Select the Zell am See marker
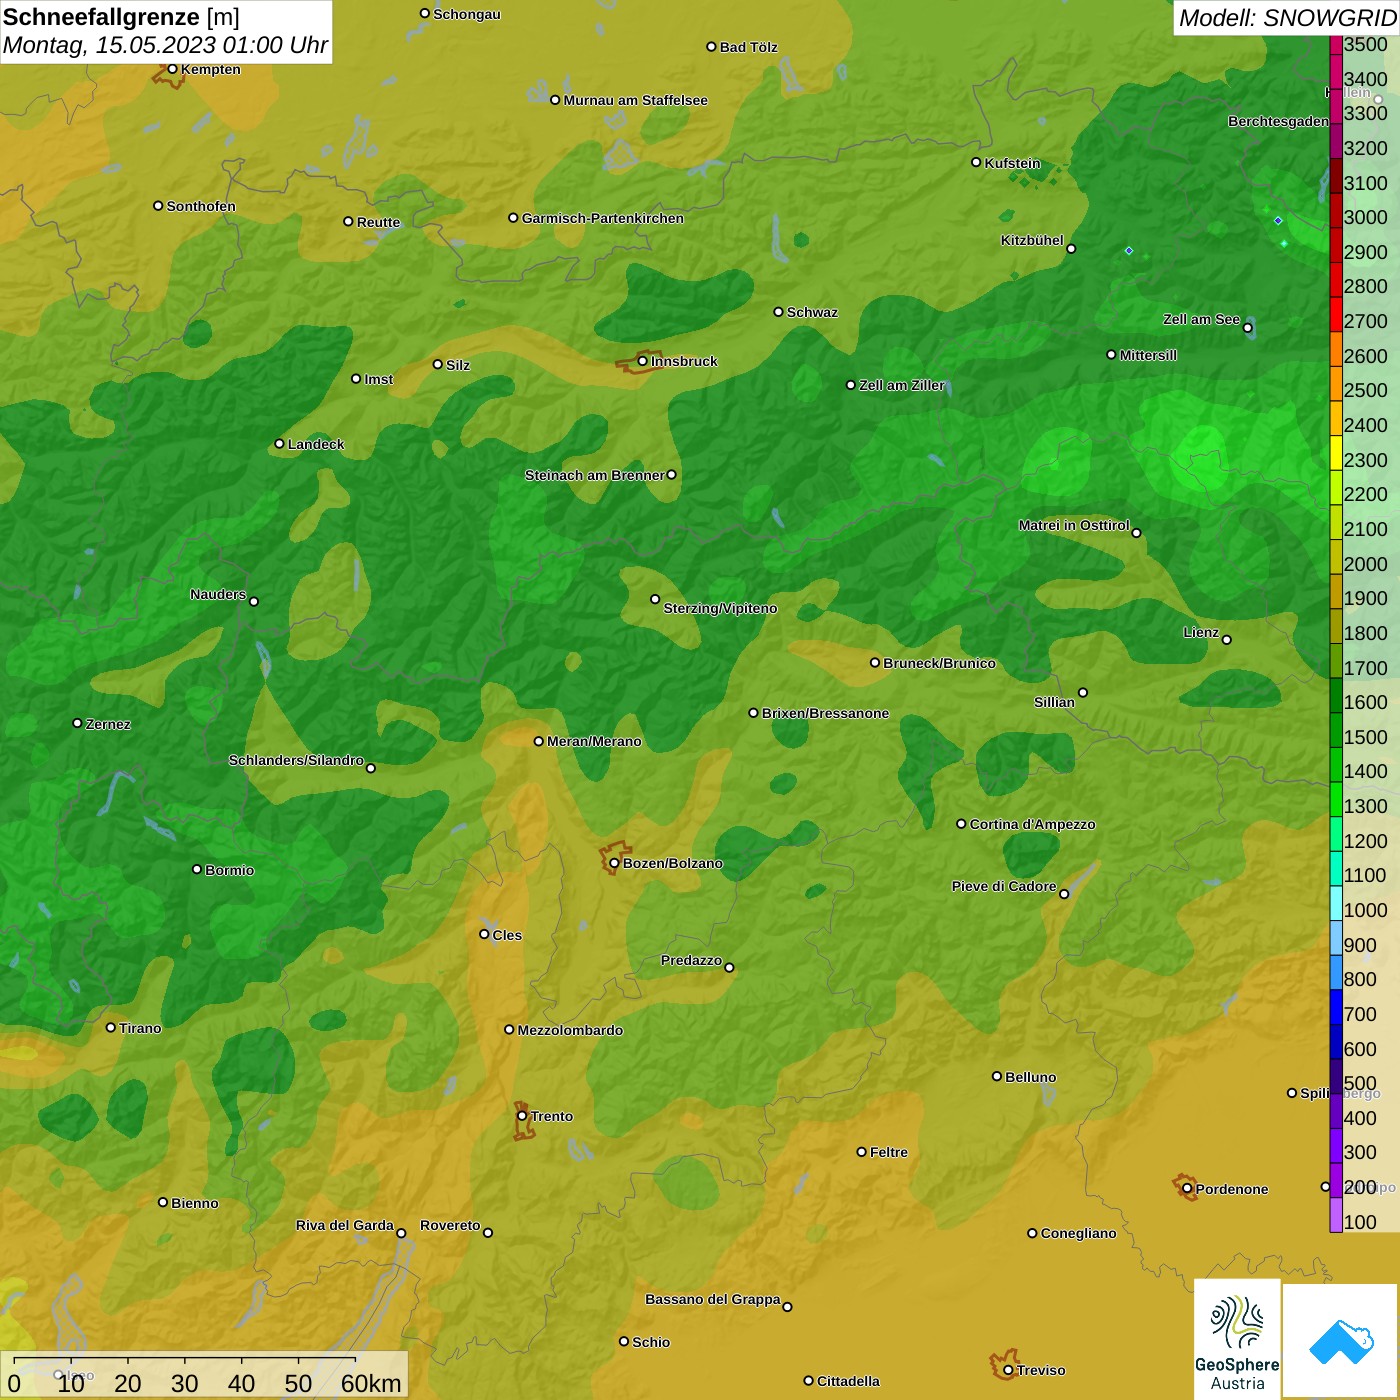The width and height of the screenshot is (1400, 1400). pos(1247,328)
